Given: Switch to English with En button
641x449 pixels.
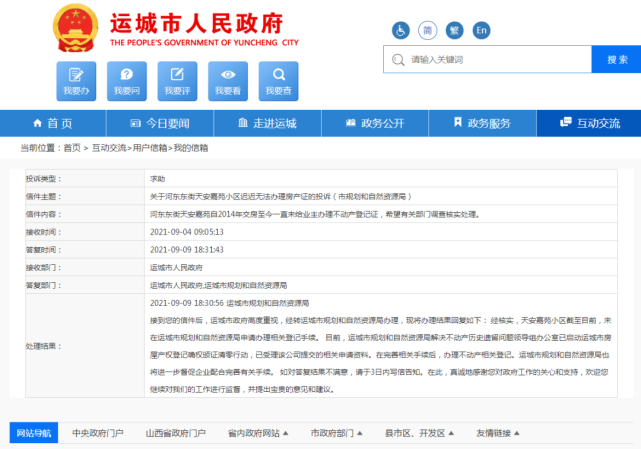Looking at the screenshot, I should coord(483,30).
